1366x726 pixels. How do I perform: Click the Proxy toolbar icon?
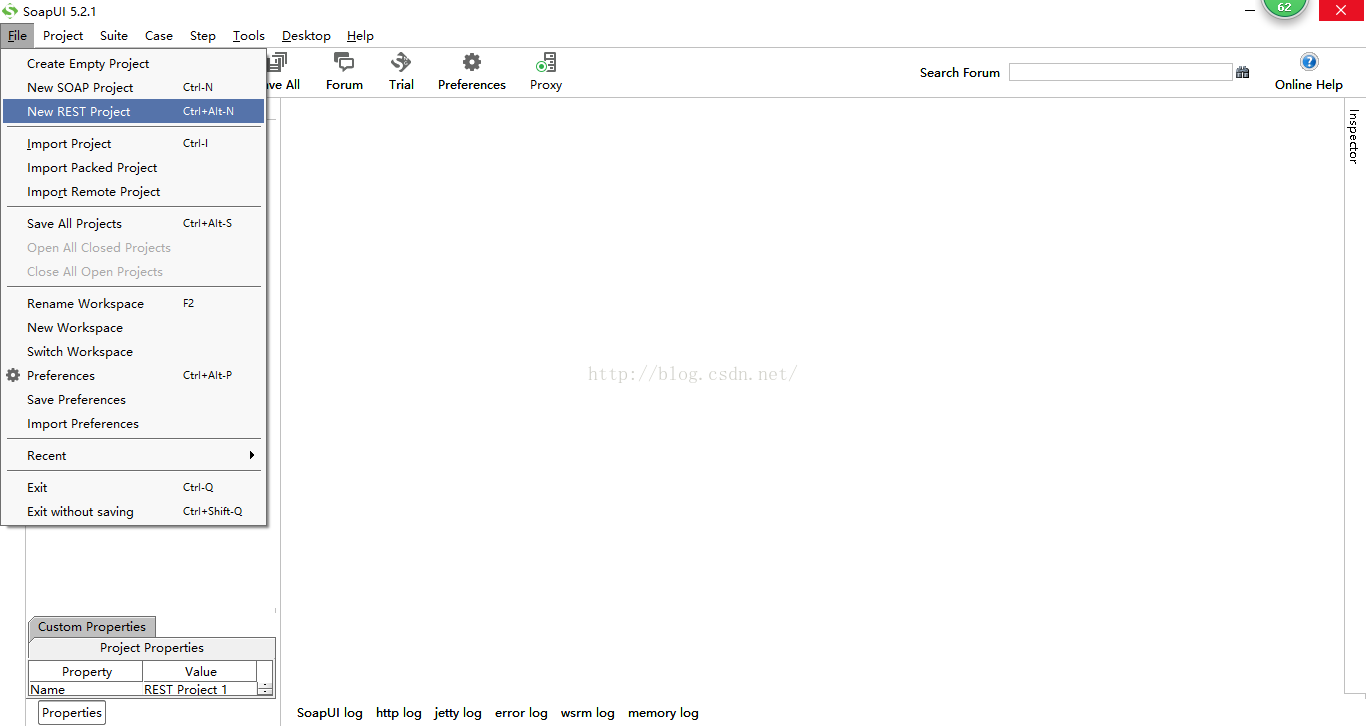tap(546, 63)
